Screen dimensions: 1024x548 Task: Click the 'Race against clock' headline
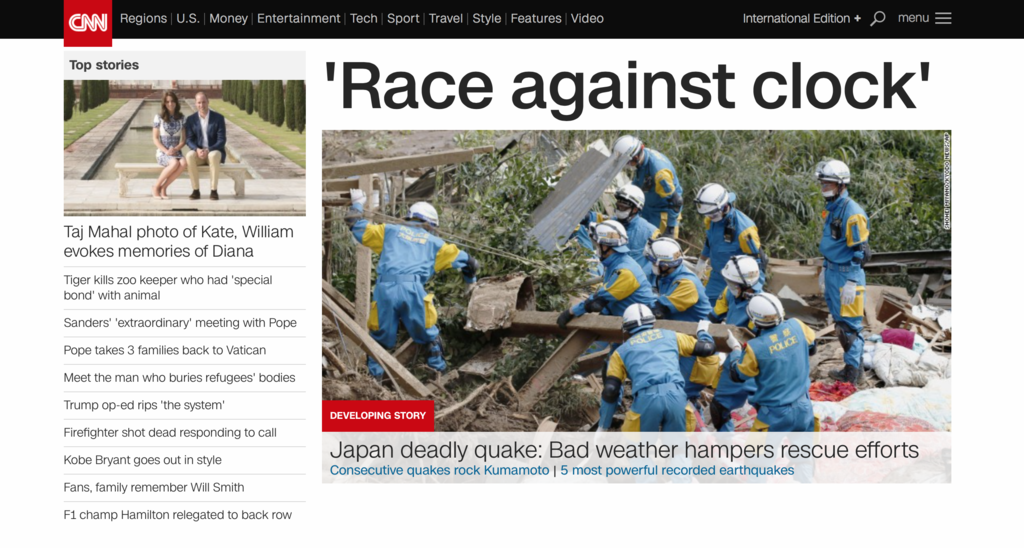(627, 87)
